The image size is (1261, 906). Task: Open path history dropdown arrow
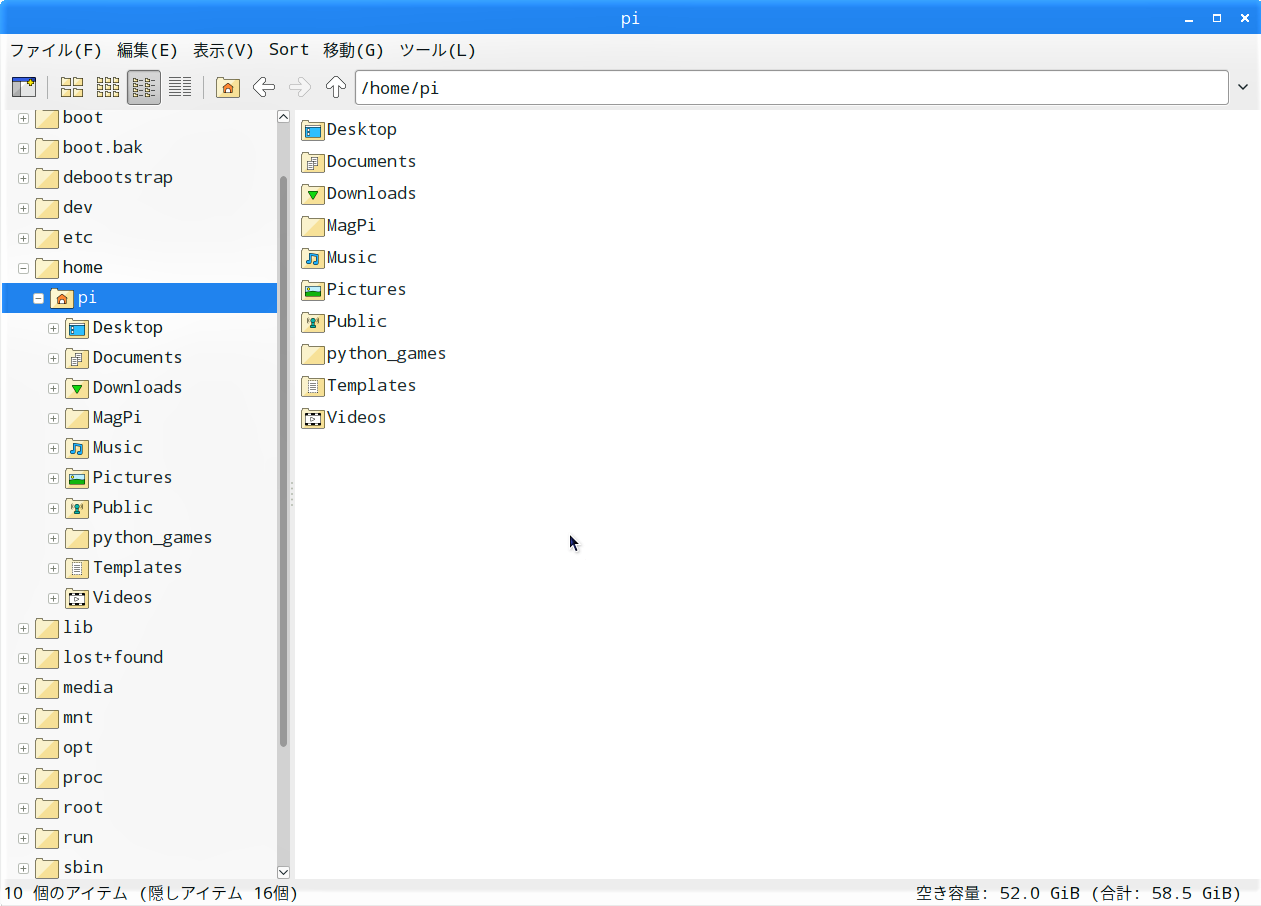pyautogui.click(x=1243, y=87)
